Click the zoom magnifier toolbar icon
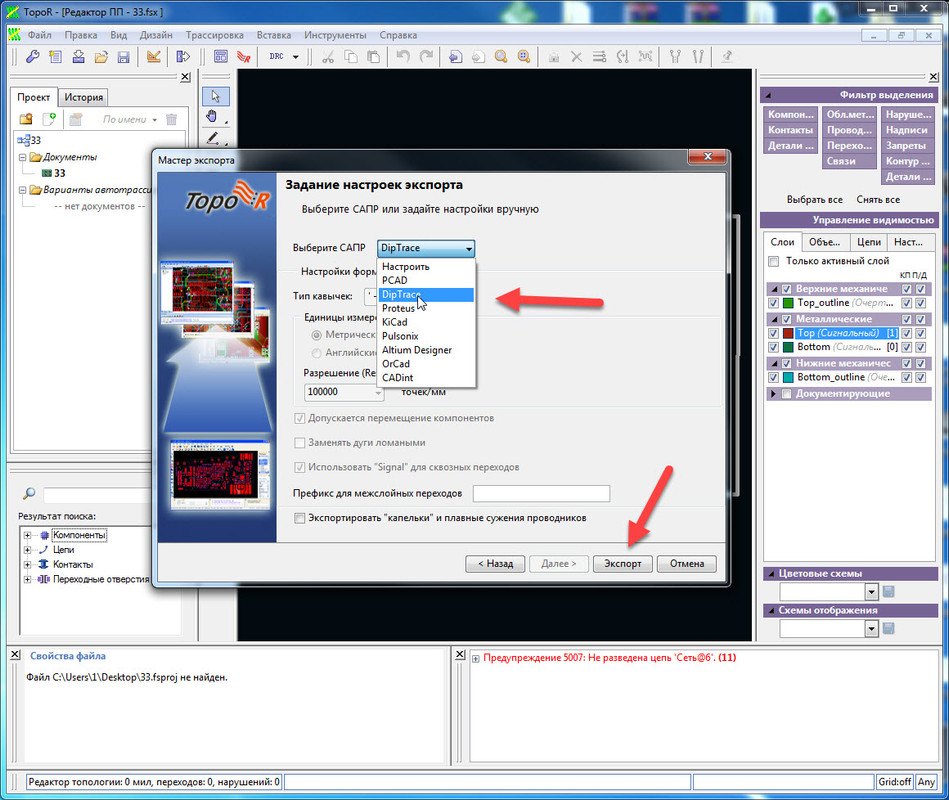 (x=501, y=57)
